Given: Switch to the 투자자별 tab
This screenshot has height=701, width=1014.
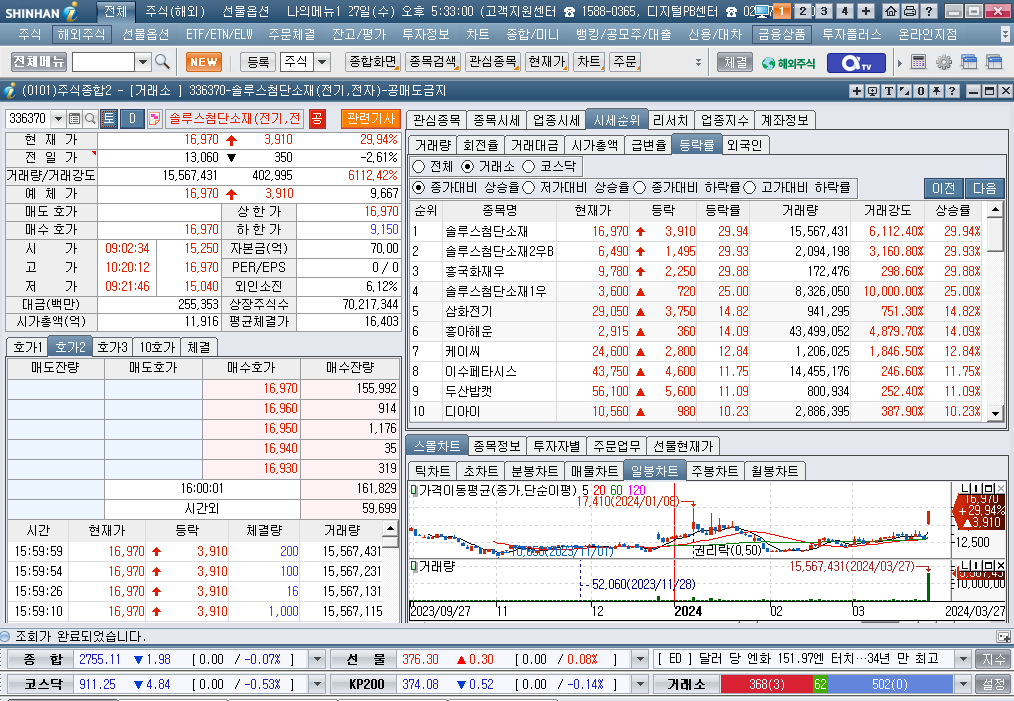Looking at the screenshot, I should click(557, 446).
